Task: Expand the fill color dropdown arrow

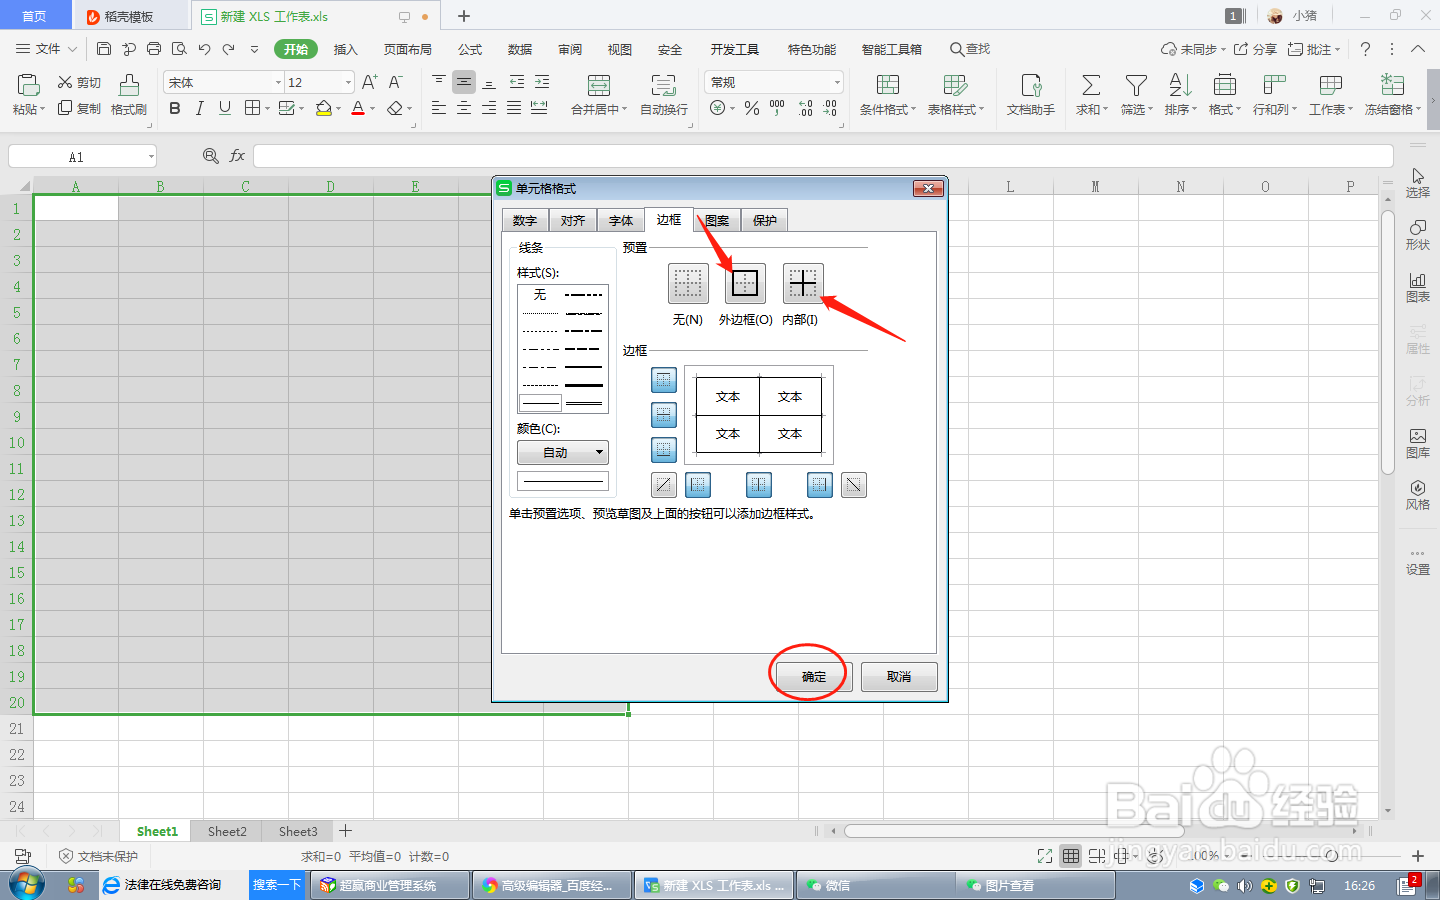Action: pyautogui.click(x=339, y=109)
